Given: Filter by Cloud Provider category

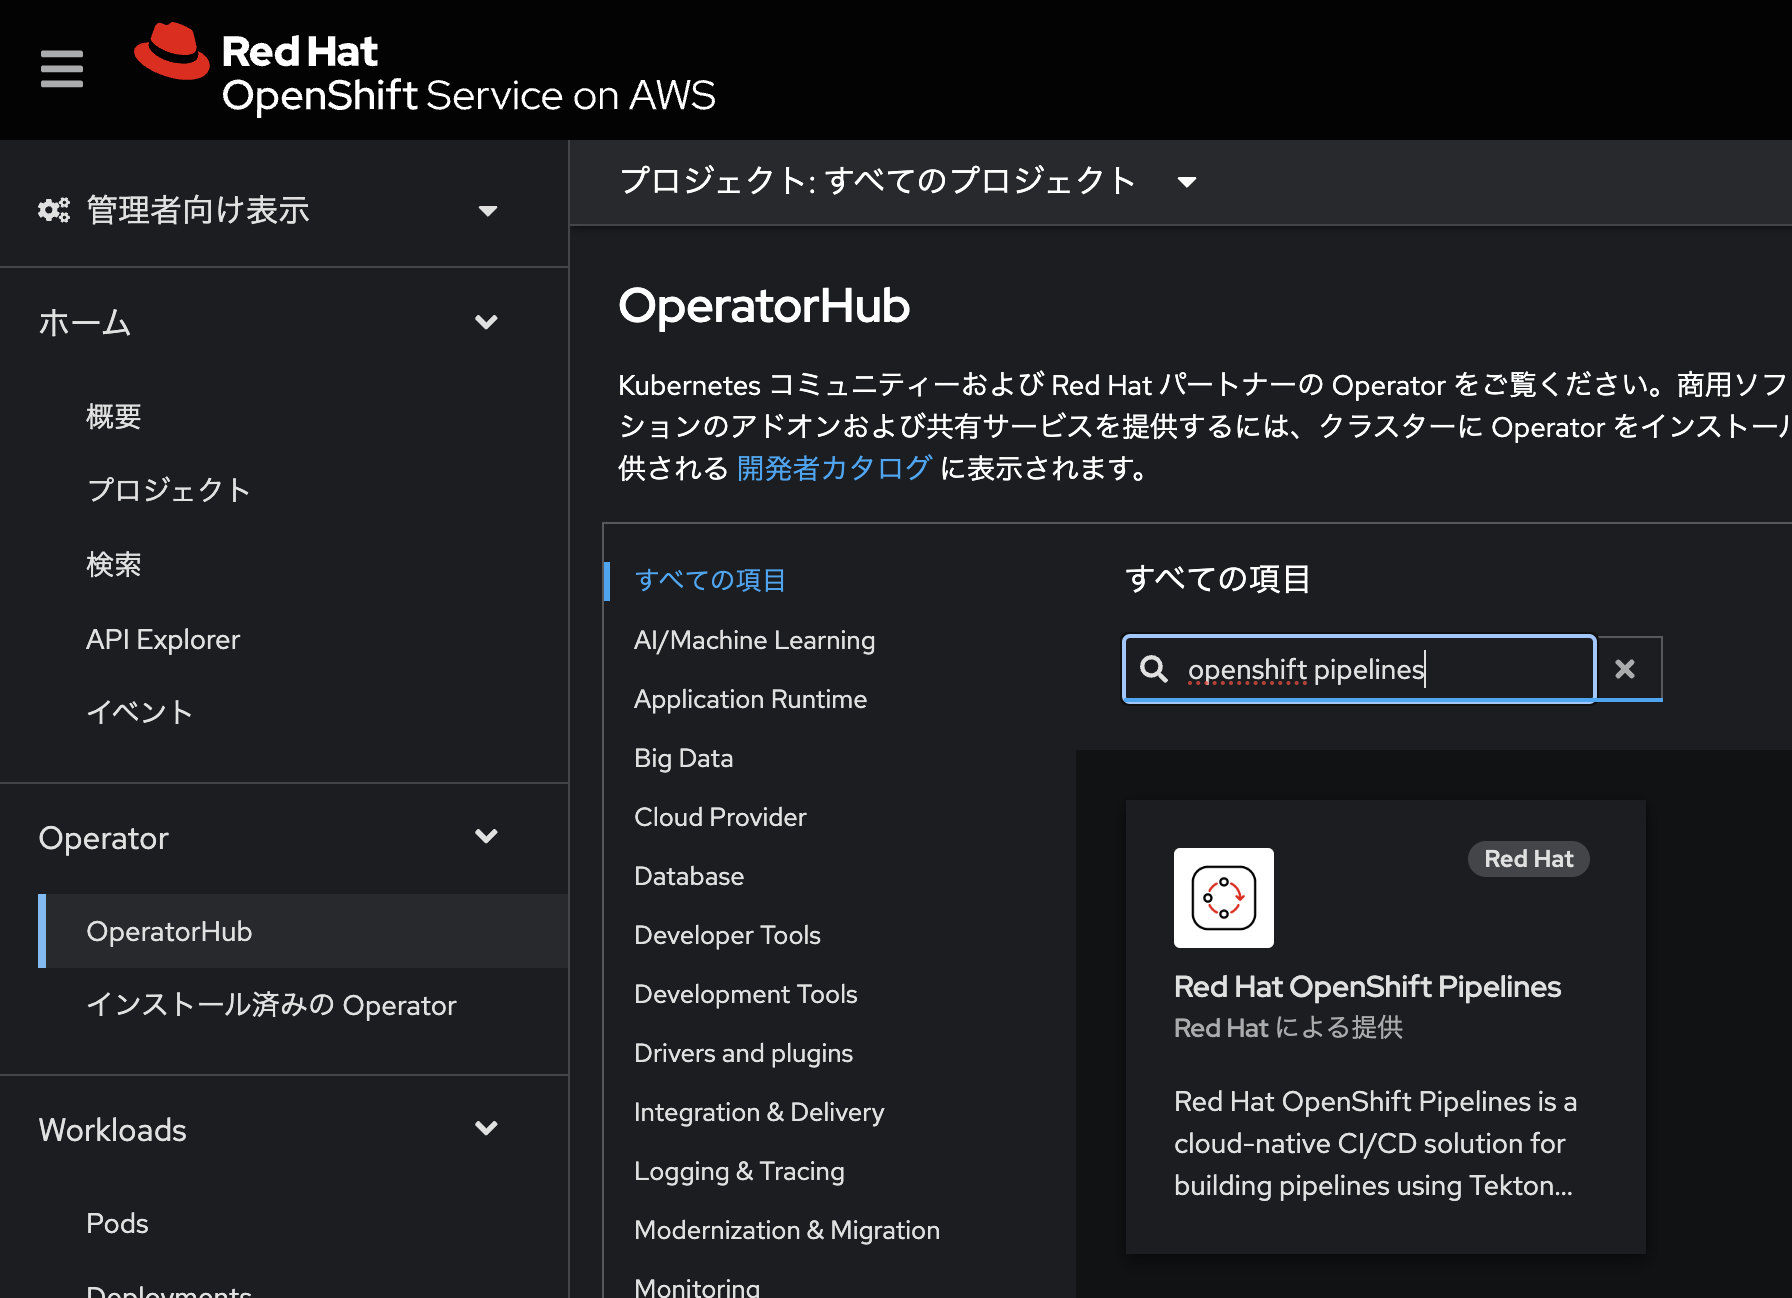Looking at the screenshot, I should pos(720,817).
